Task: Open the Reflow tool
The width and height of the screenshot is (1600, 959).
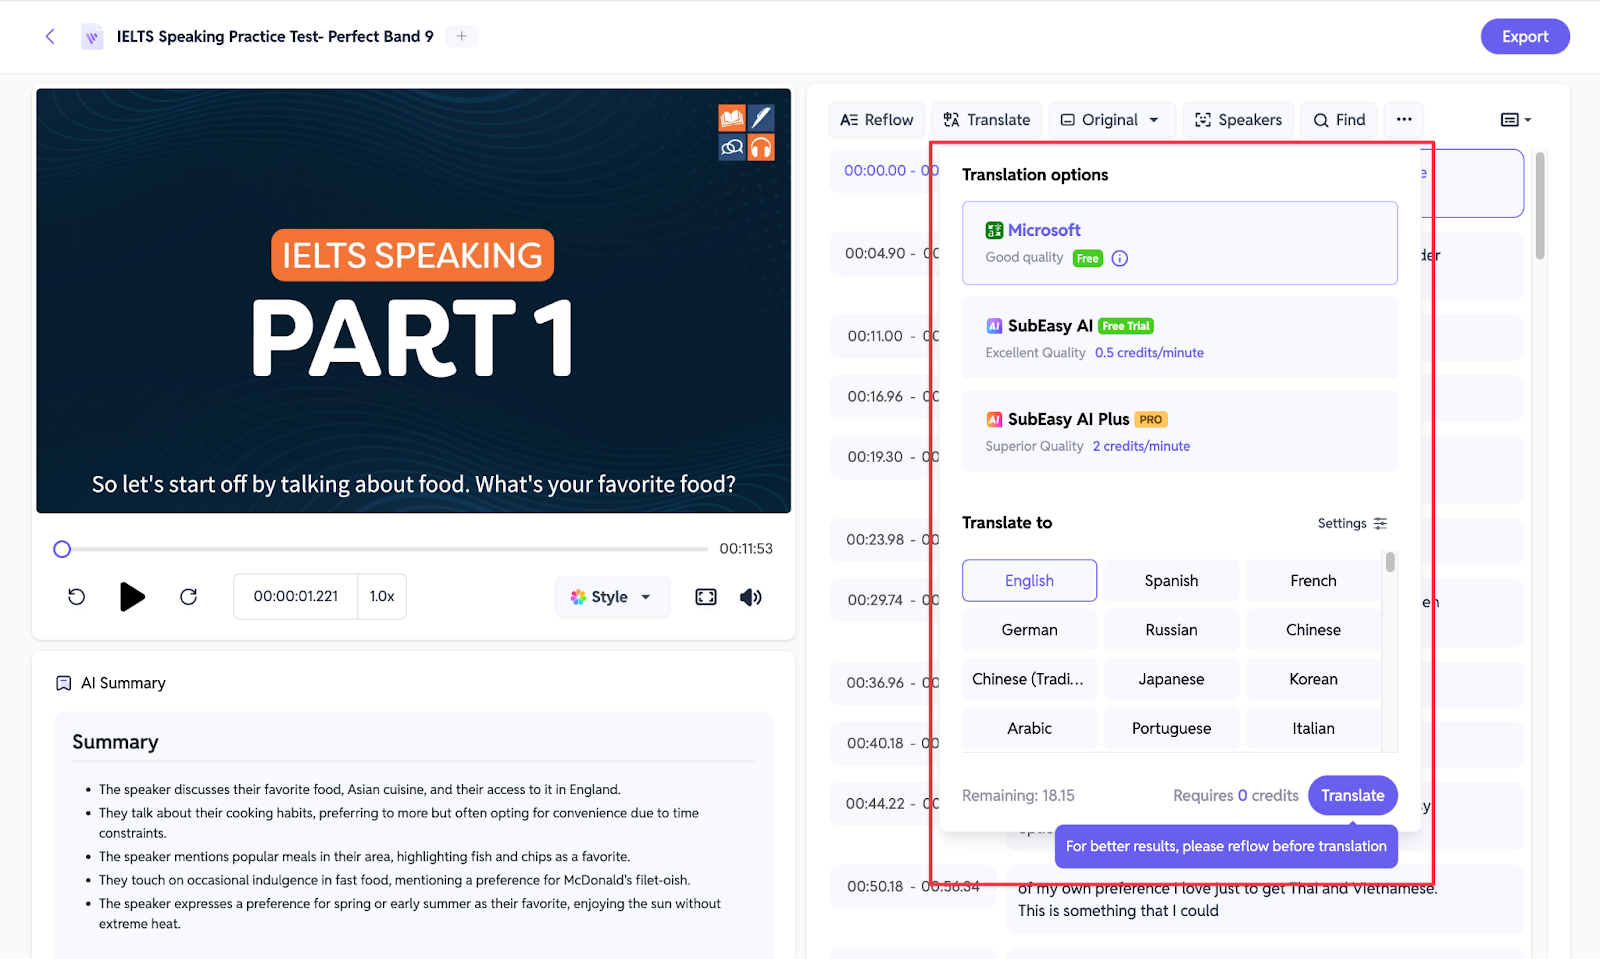Action: pos(876,120)
